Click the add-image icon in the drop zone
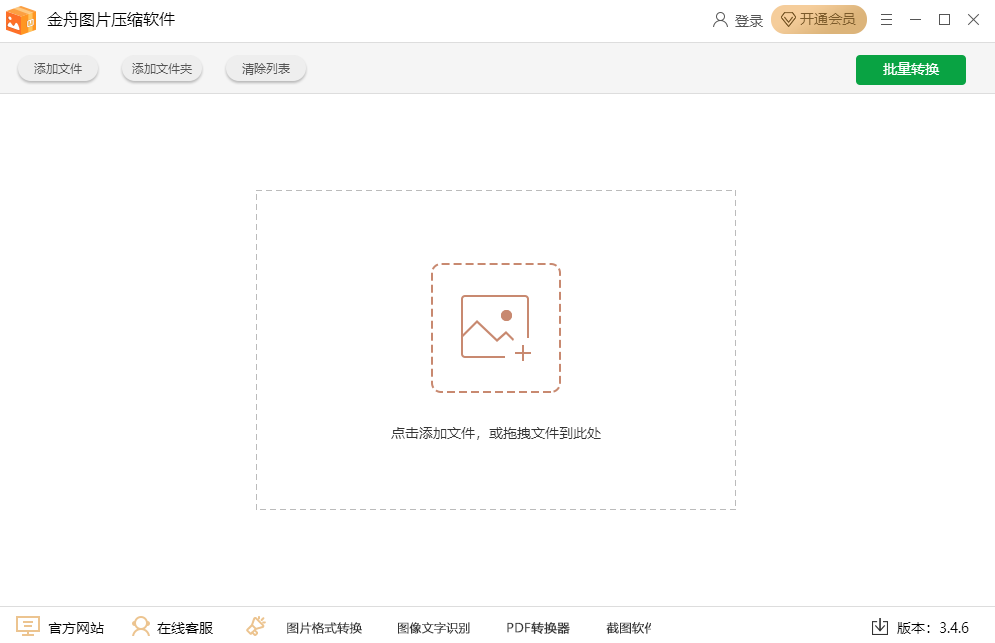This screenshot has width=995, height=643. [x=496, y=327]
